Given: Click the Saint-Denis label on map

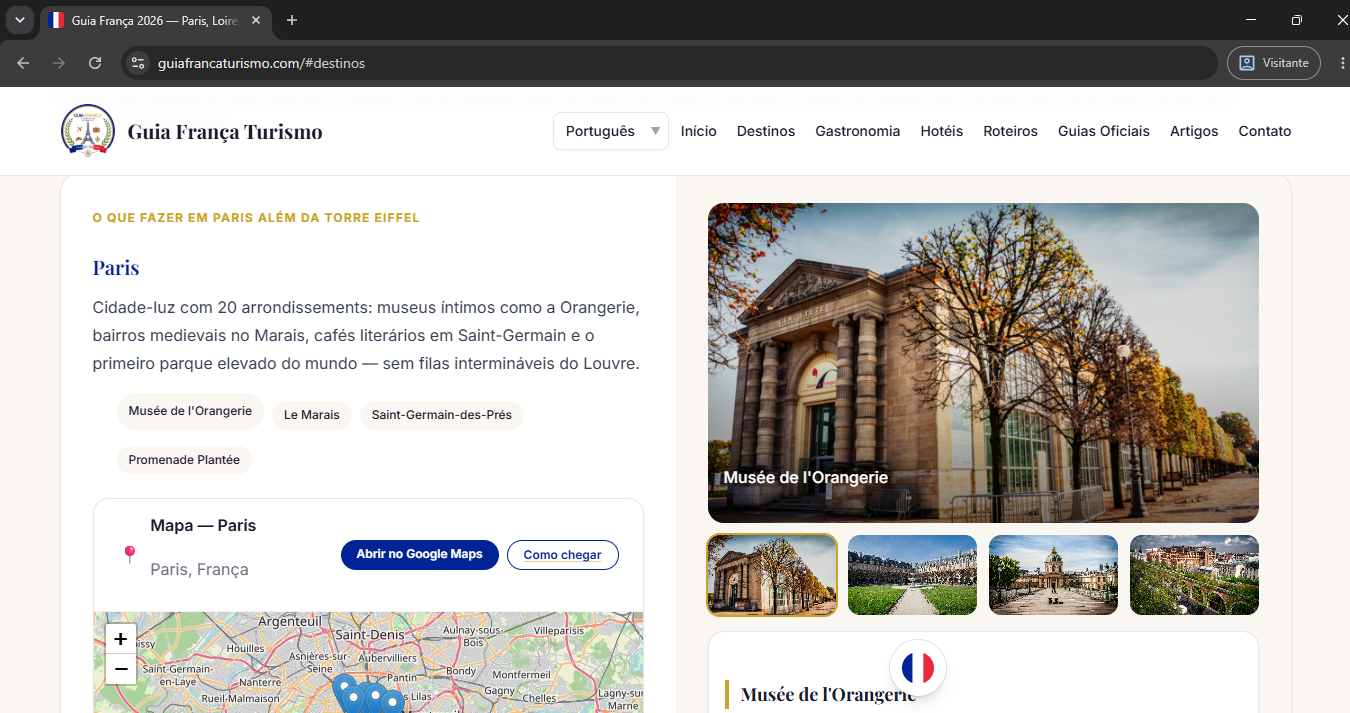Looking at the screenshot, I should [x=369, y=635].
